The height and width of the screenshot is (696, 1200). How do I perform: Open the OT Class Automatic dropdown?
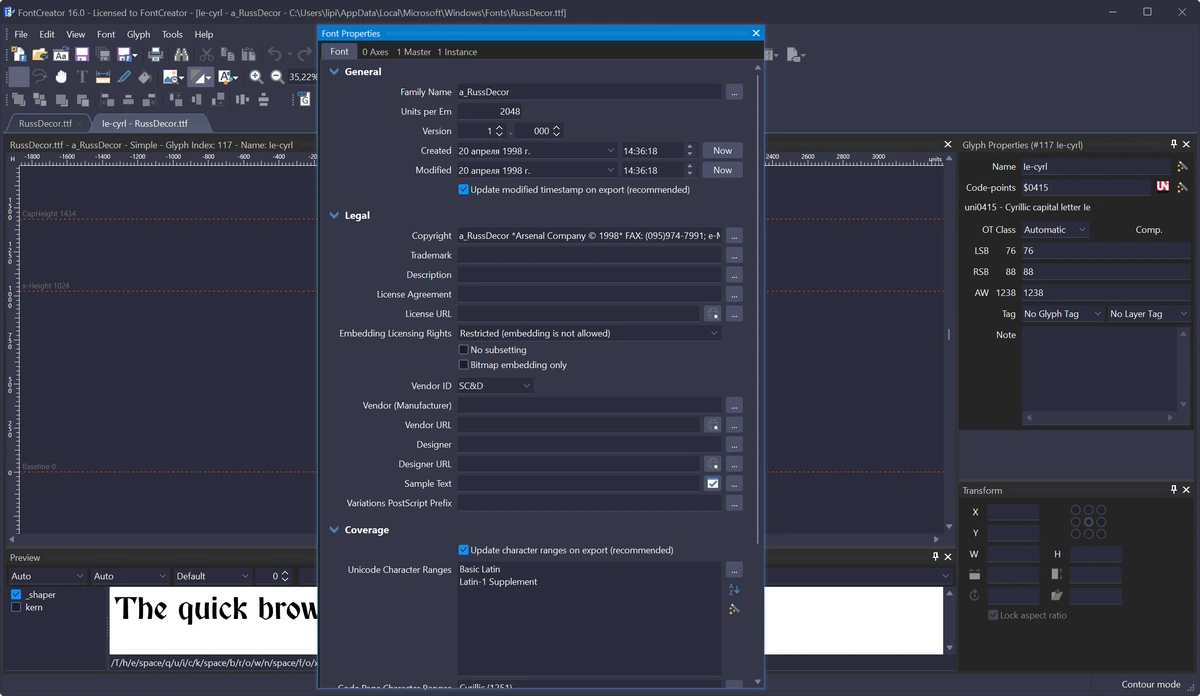pos(1054,229)
